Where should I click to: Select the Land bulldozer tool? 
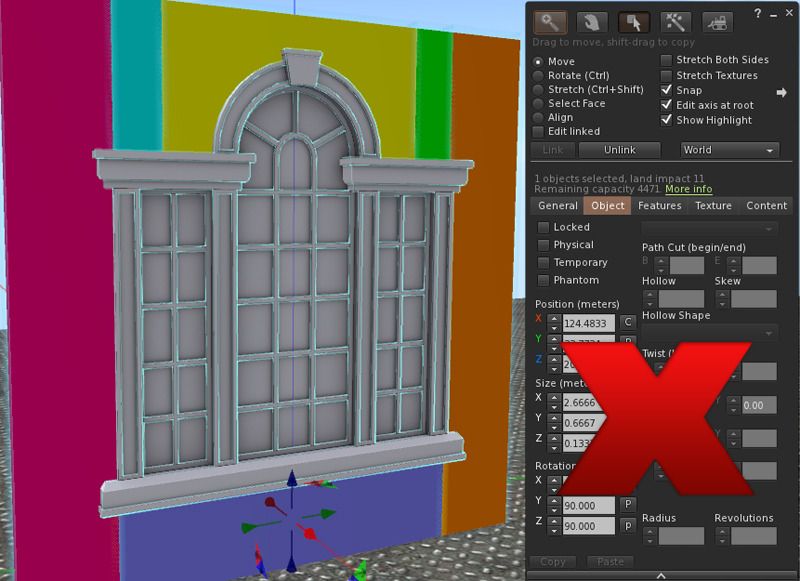[717, 22]
